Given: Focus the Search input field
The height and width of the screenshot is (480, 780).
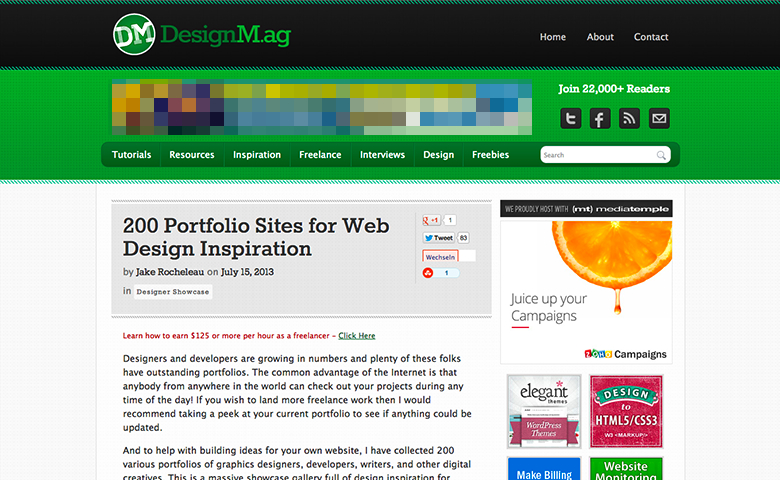Looking at the screenshot, I should pos(597,155).
